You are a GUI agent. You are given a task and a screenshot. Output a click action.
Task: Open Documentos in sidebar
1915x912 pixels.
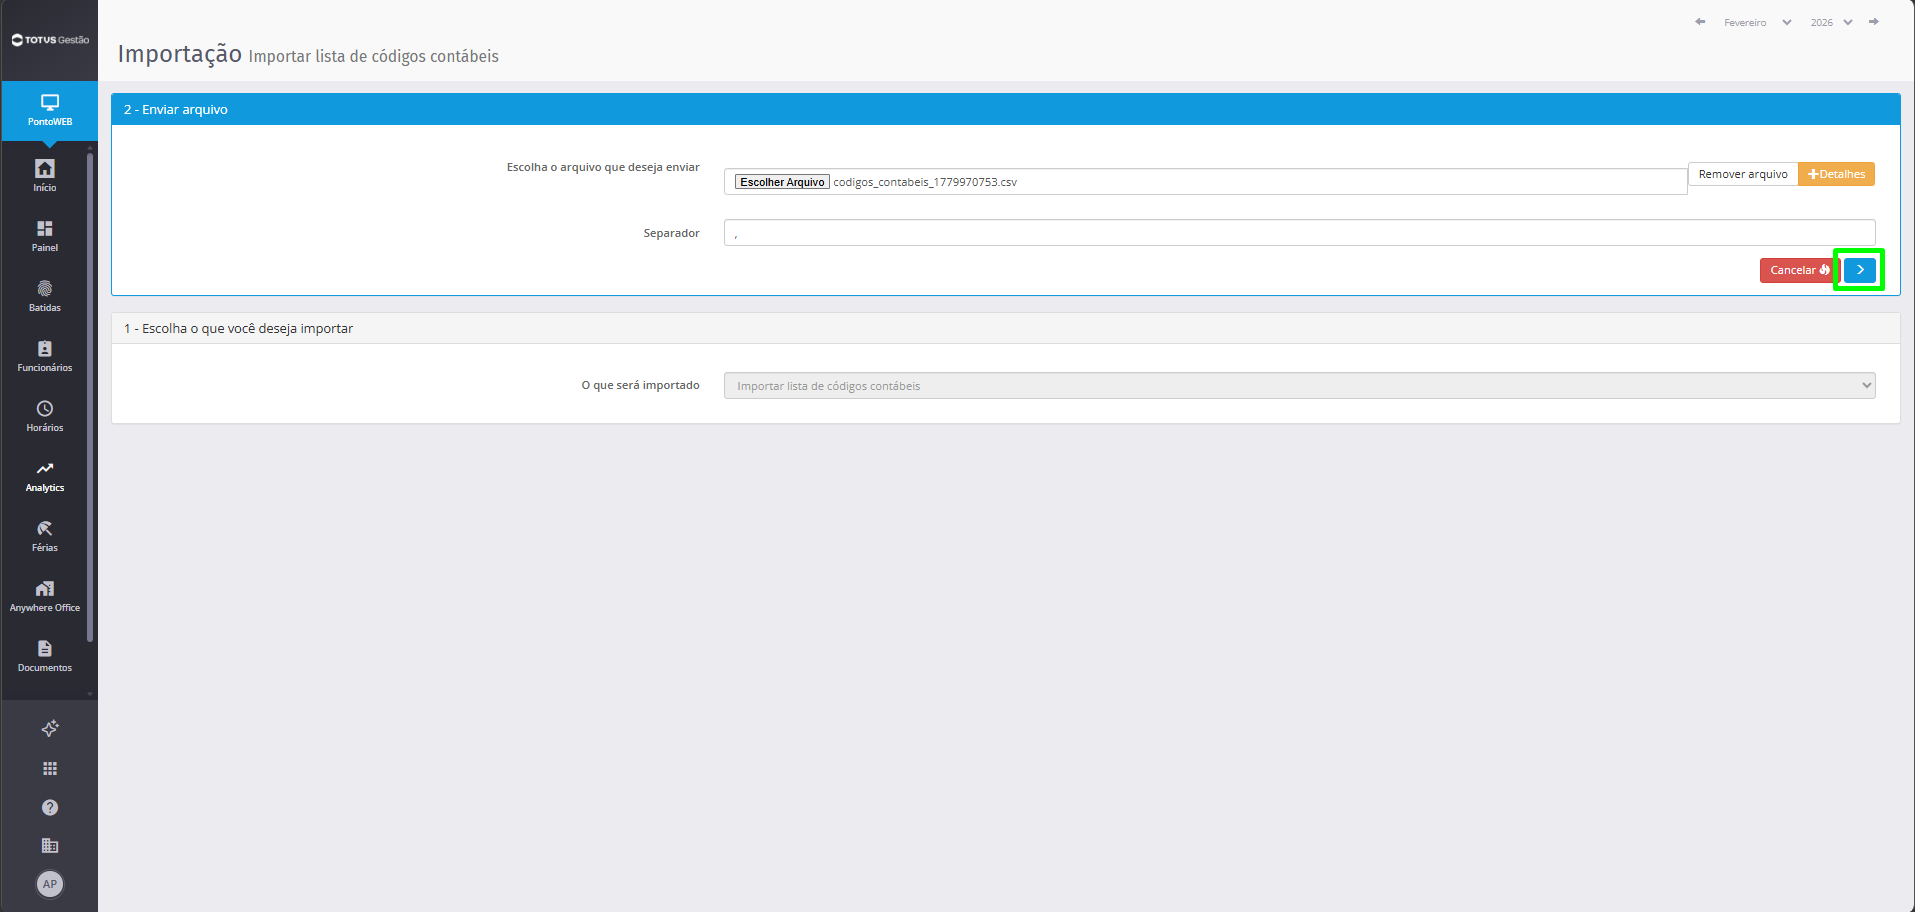45,655
